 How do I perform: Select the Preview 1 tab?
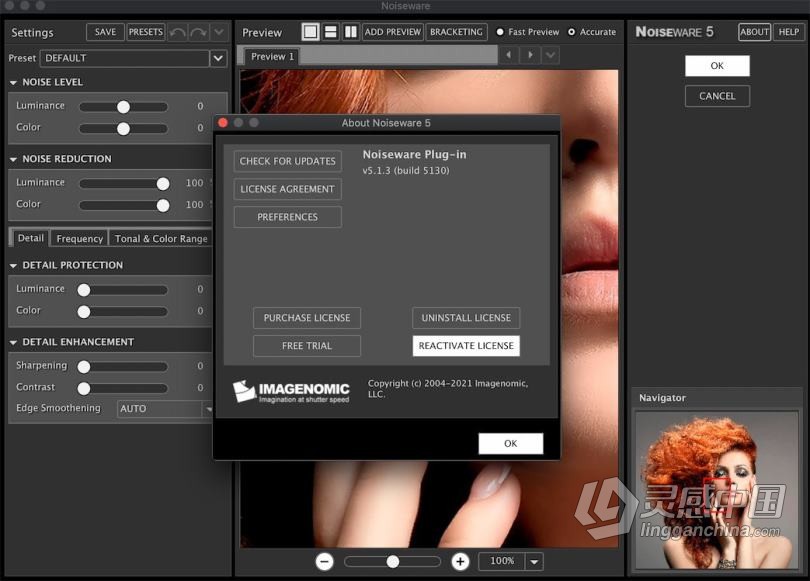click(272, 56)
